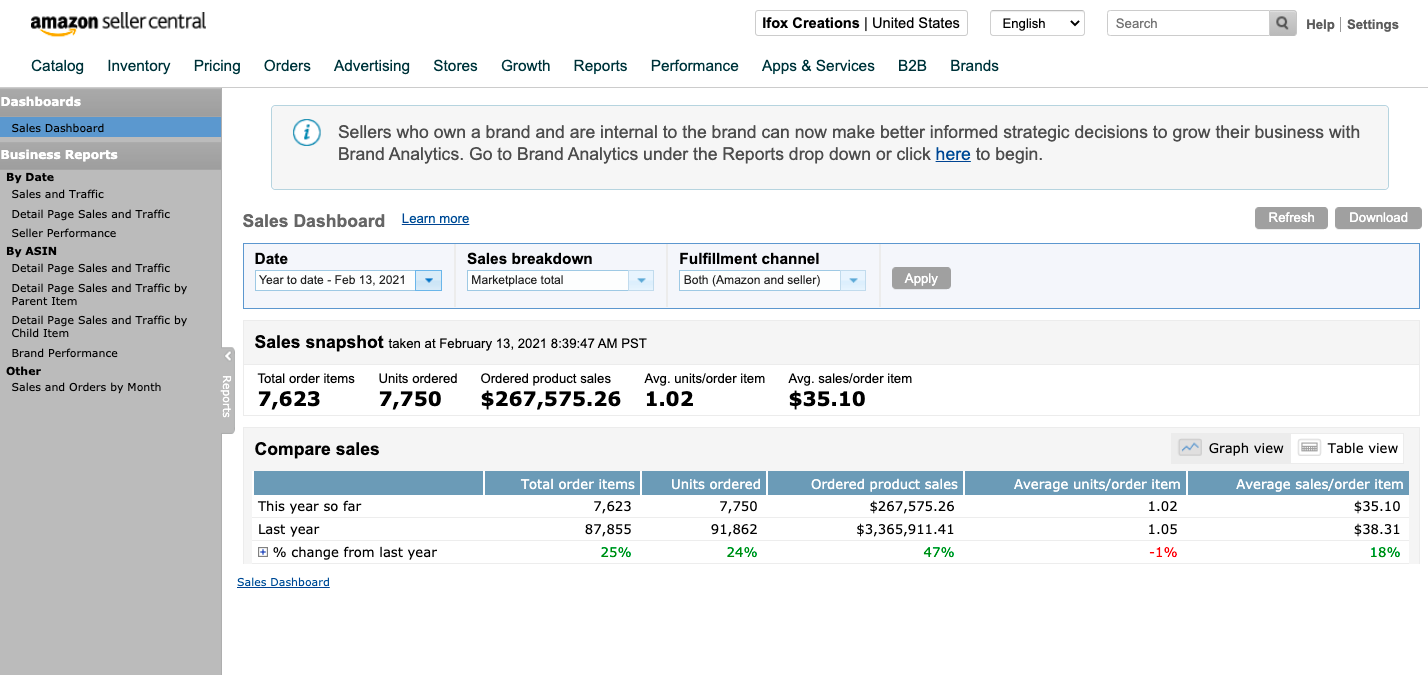Click the Total order items column header
Screen dimensions: 1428x675
click(x=563, y=484)
